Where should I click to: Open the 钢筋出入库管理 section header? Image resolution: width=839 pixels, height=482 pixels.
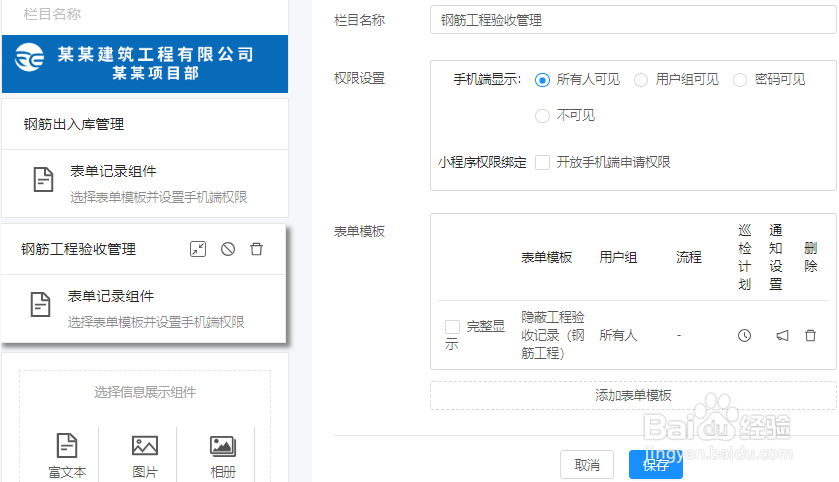[145, 124]
